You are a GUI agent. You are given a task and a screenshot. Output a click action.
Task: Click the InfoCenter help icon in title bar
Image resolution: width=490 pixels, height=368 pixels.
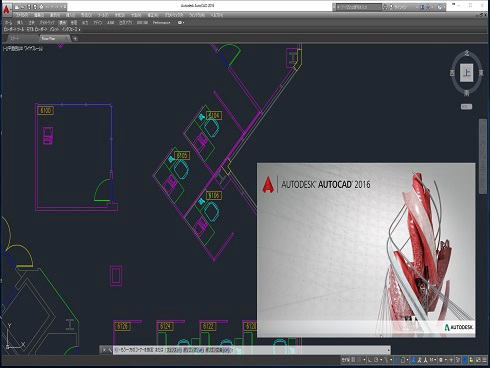[439, 7]
